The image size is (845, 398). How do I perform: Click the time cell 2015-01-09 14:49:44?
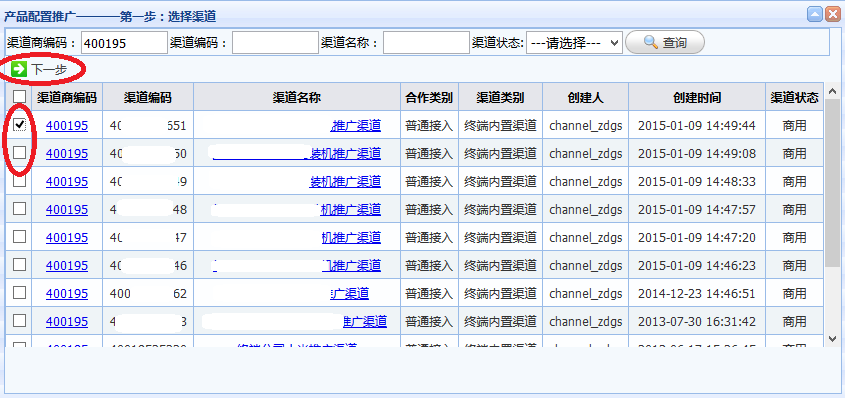click(x=697, y=125)
